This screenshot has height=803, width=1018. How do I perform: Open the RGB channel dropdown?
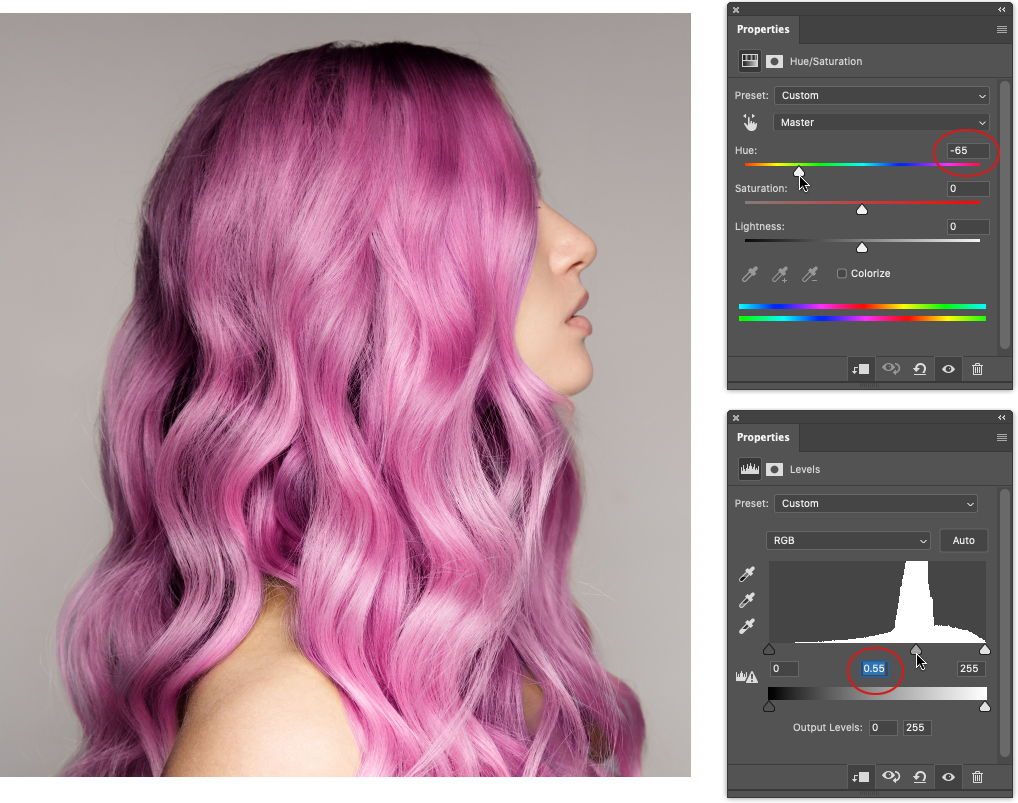click(x=849, y=540)
